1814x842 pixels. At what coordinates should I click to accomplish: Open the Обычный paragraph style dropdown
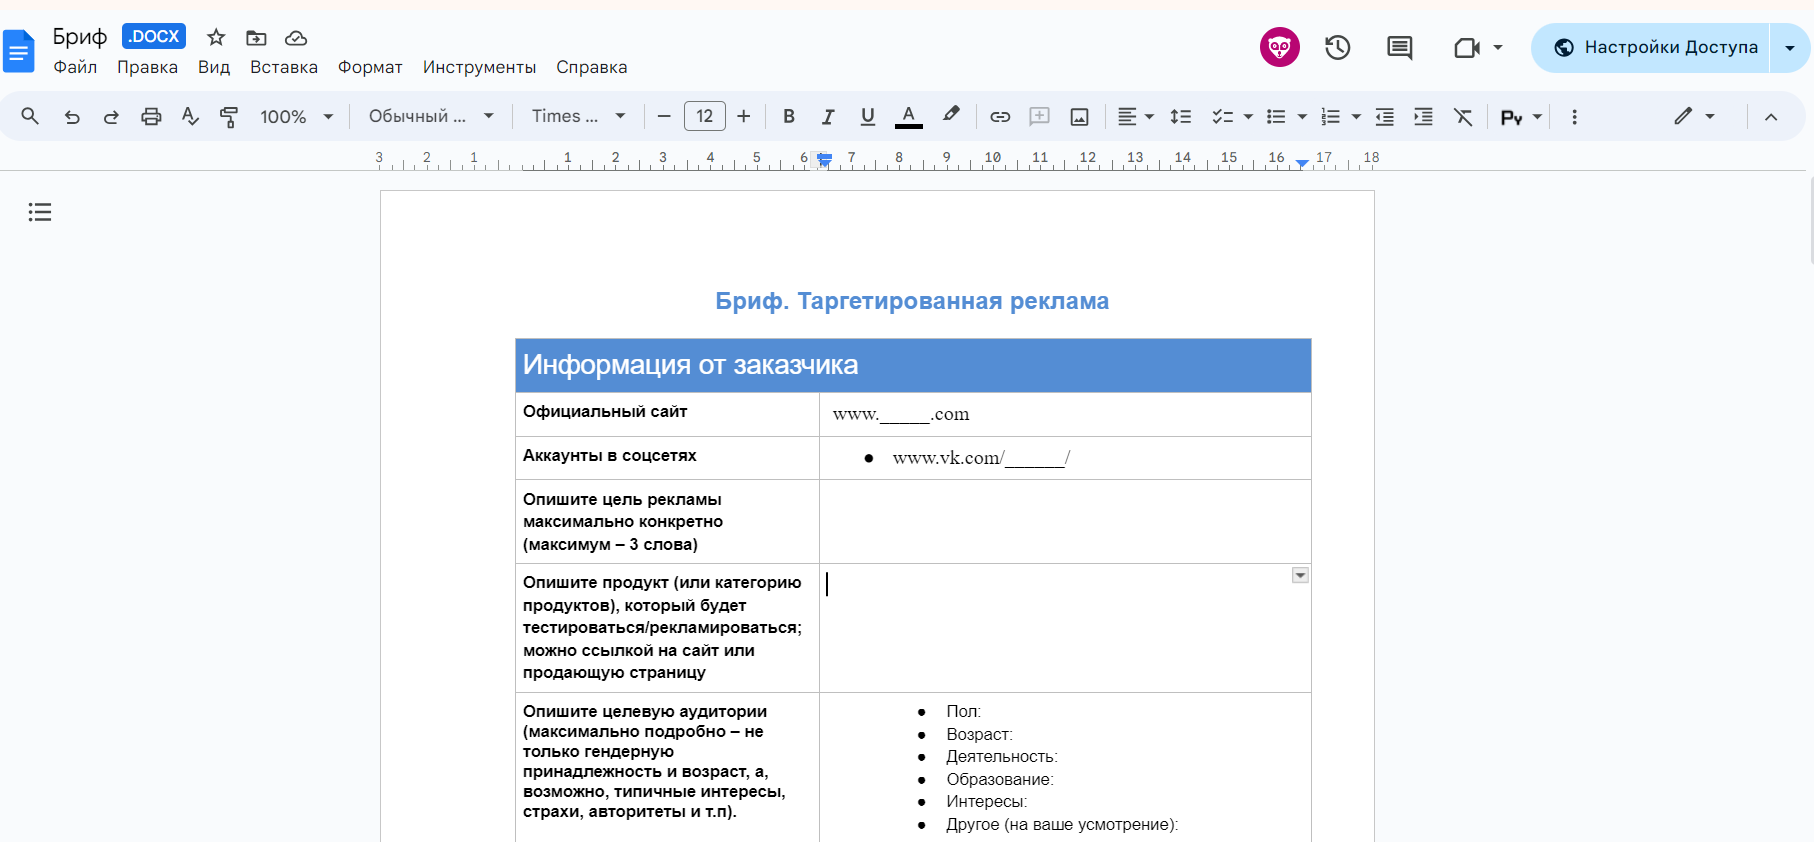click(432, 116)
